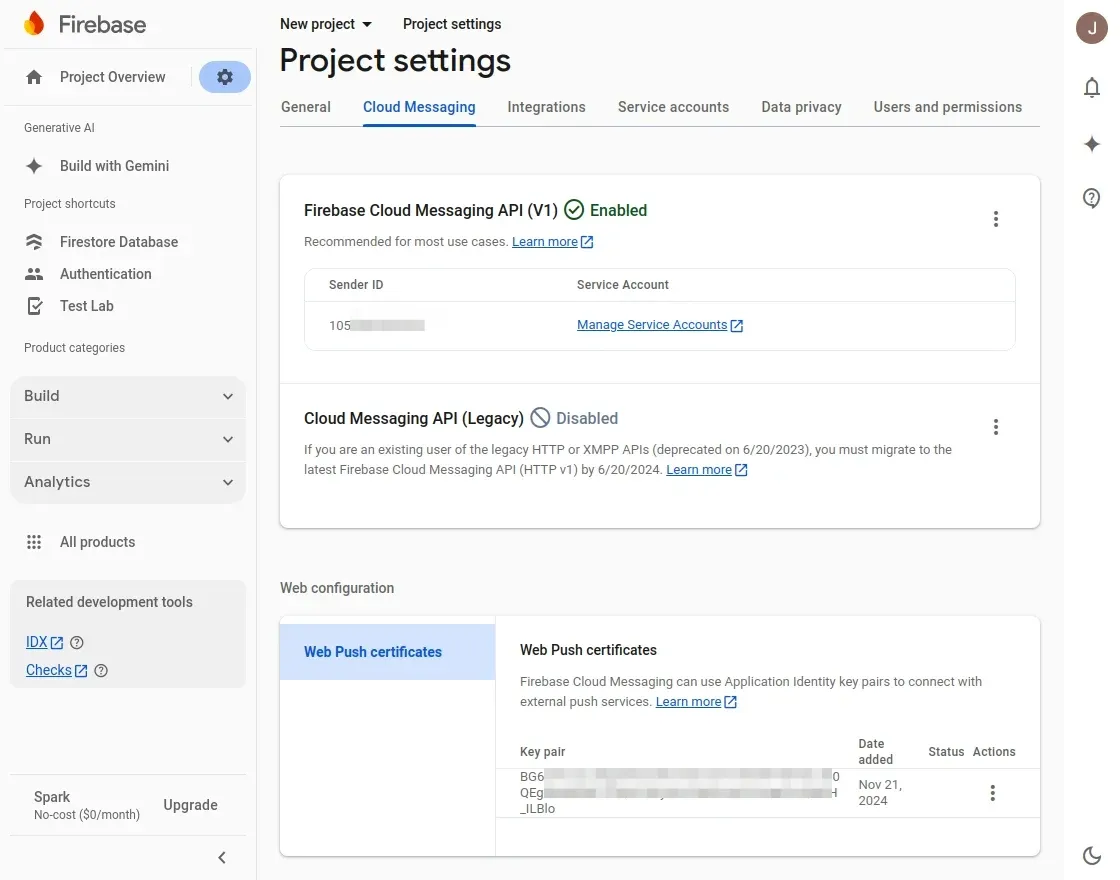Open the Checks link

pyautogui.click(x=49, y=670)
